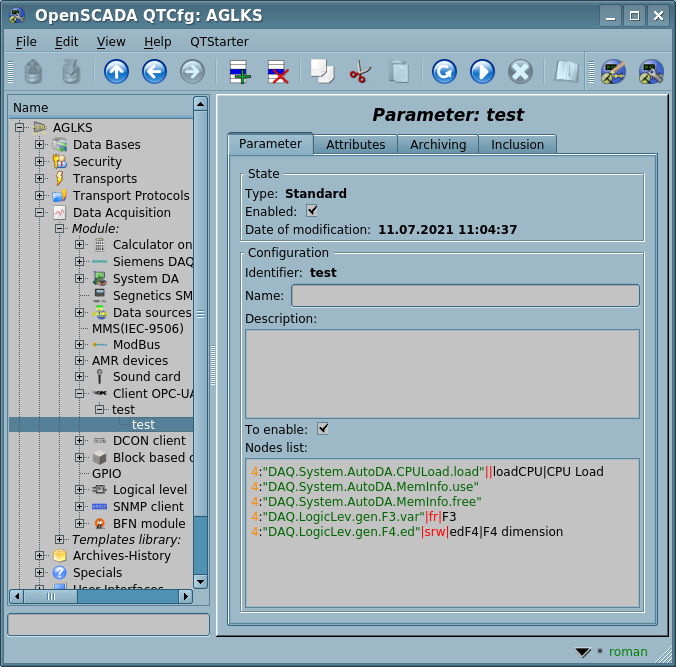Open the QTStarter menu
This screenshot has height=667, width=676.
(219, 41)
